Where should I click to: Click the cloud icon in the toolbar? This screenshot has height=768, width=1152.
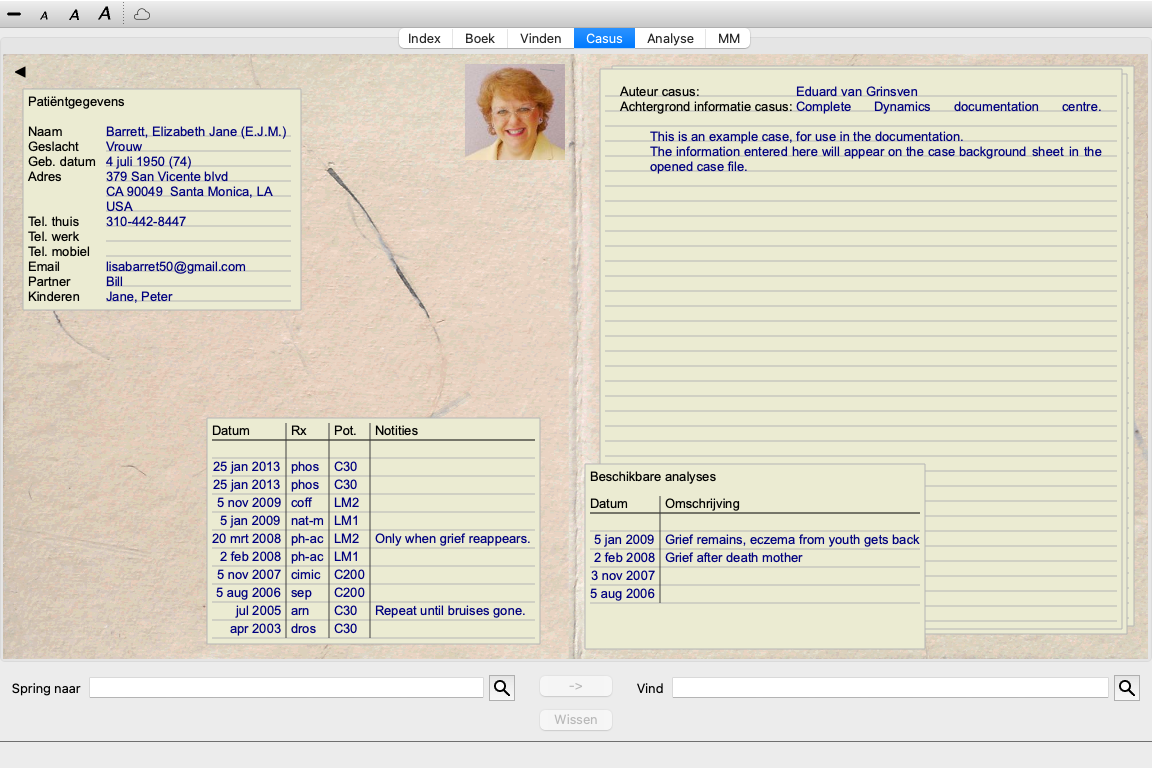142,14
